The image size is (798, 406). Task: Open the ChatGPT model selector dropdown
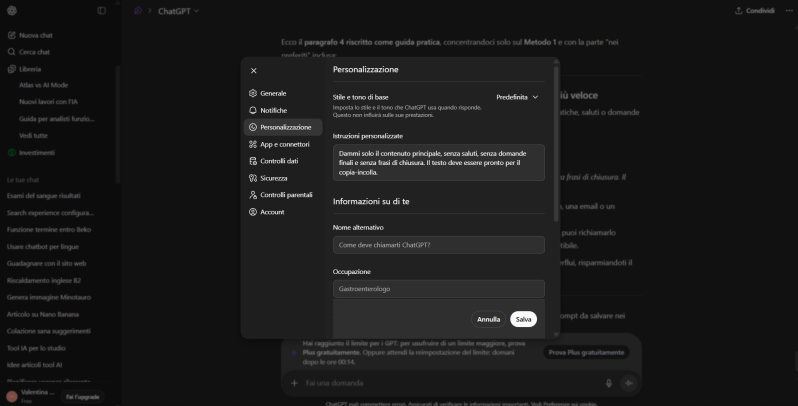point(178,11)
